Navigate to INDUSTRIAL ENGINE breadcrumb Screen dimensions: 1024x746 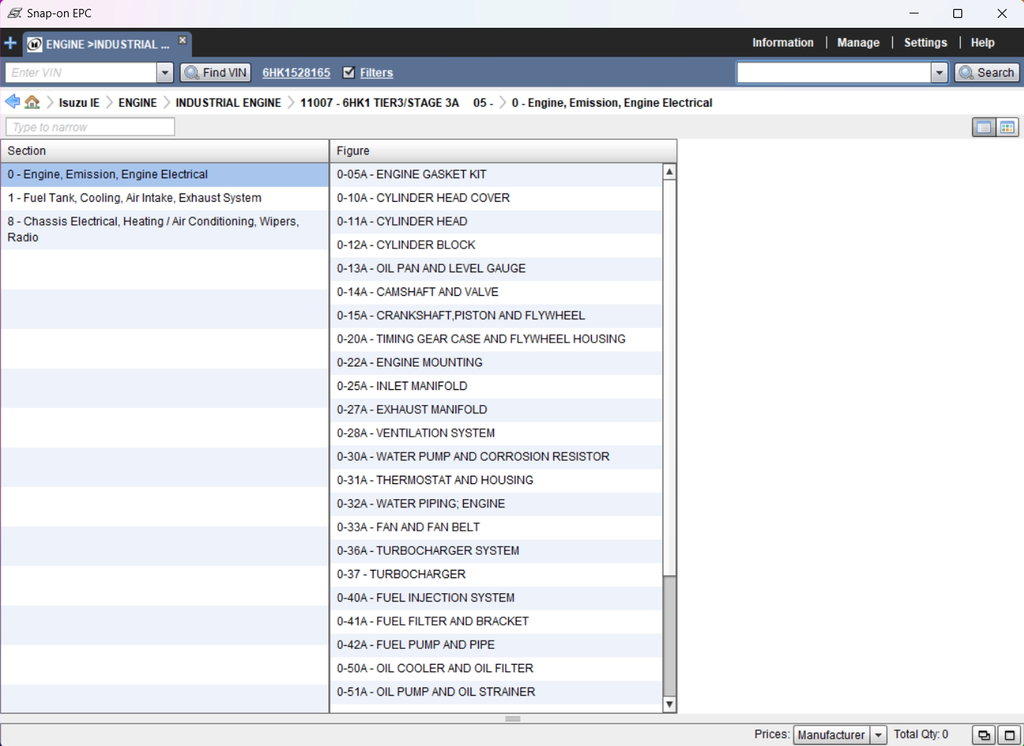[228, 103]
